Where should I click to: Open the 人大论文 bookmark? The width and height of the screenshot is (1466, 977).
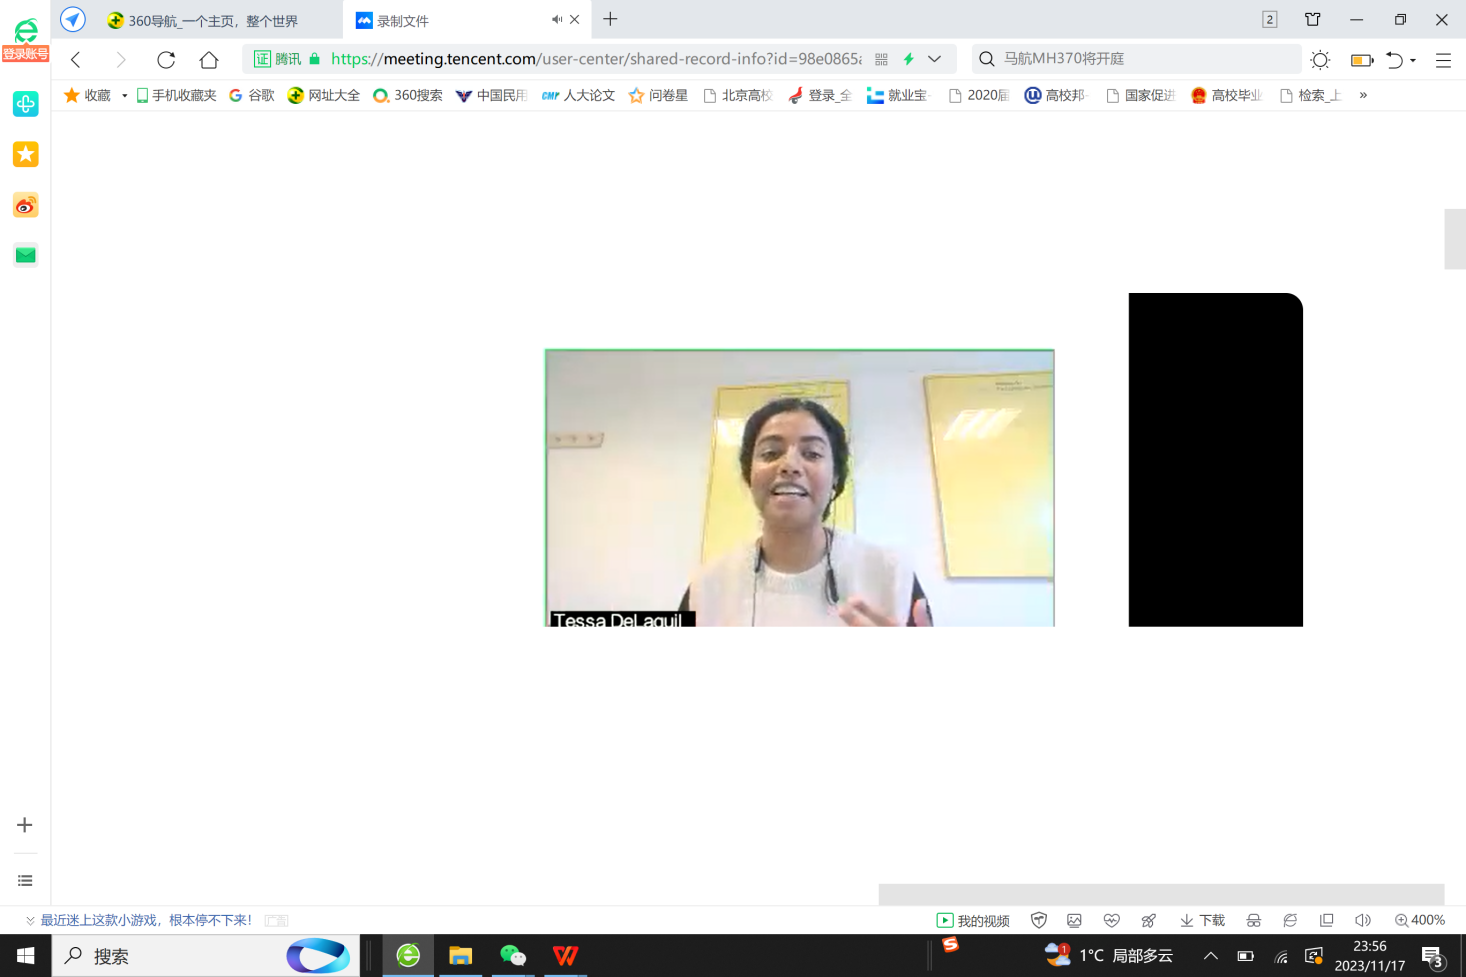coord(579,95)
